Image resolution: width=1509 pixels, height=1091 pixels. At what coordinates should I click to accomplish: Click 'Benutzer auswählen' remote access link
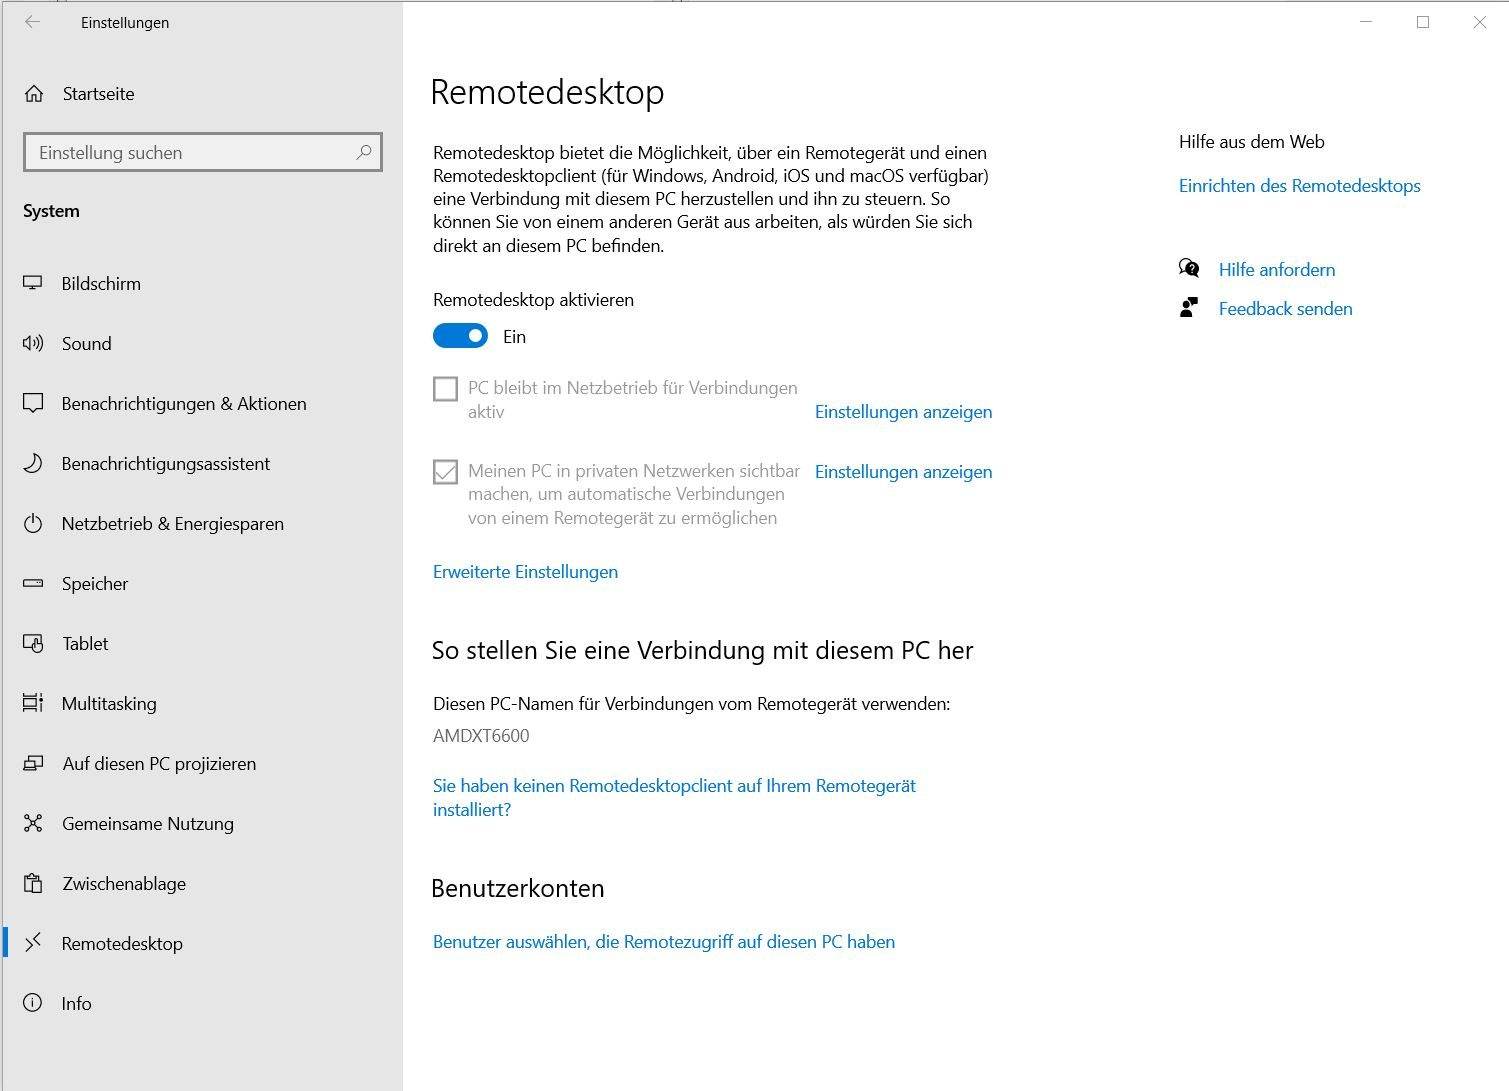663,942
